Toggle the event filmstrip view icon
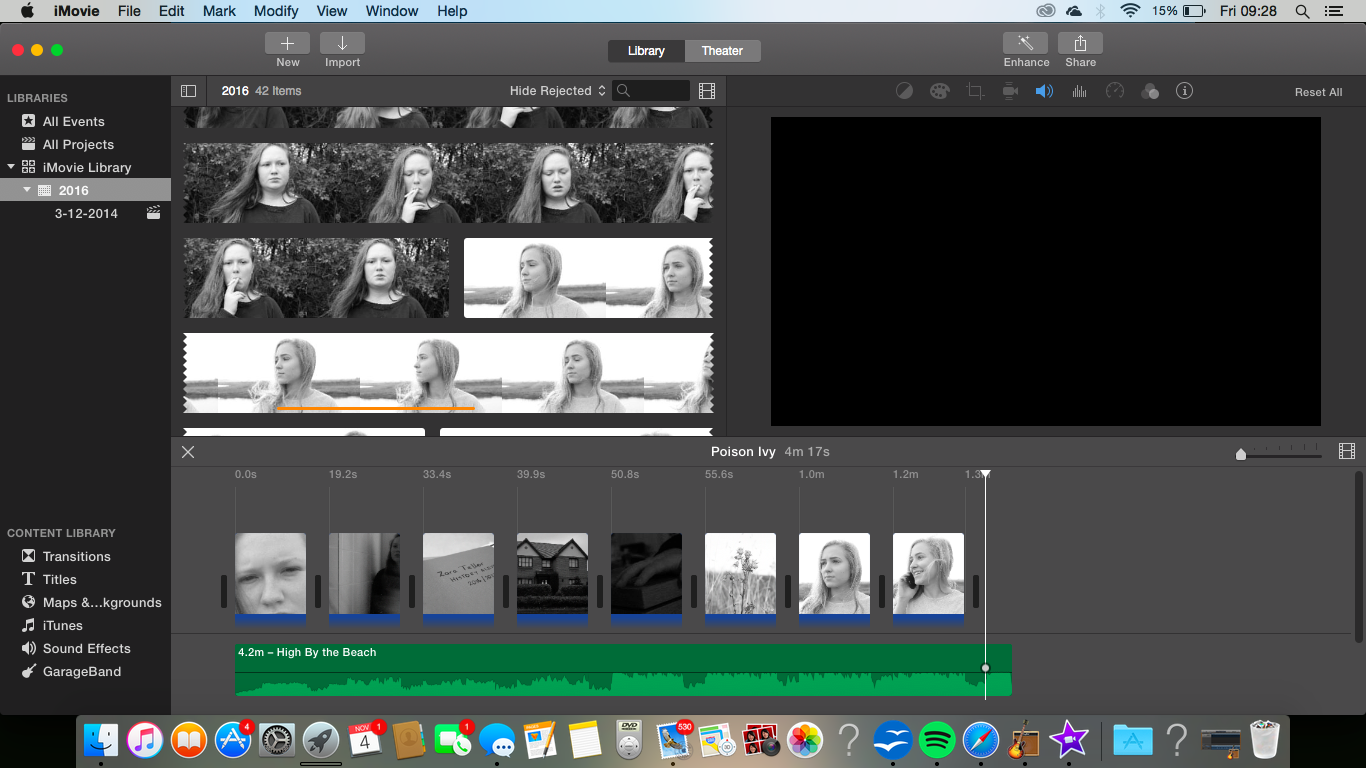The width and height of the screenshot is (1366, 768). (x=707, y=90)
